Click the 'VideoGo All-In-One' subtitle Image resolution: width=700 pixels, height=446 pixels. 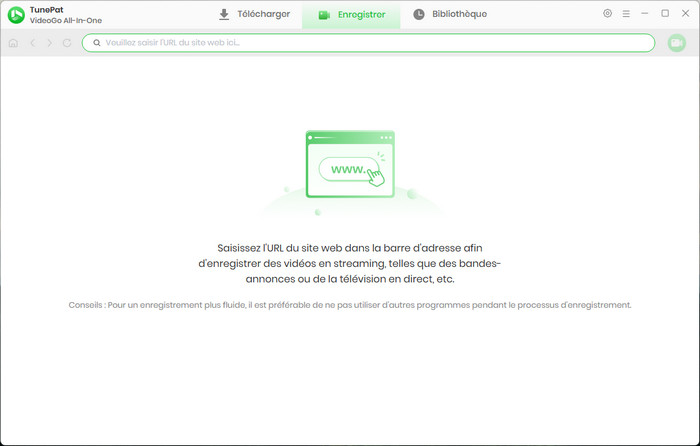[66, 21]
